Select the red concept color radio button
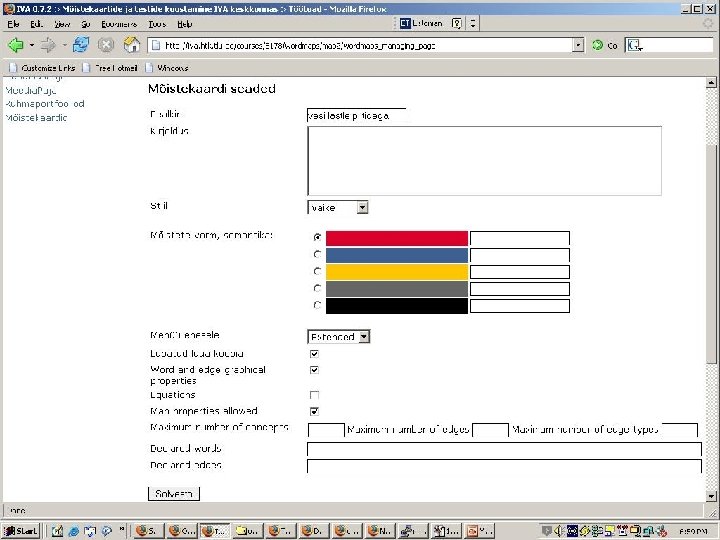 [317, 237]
